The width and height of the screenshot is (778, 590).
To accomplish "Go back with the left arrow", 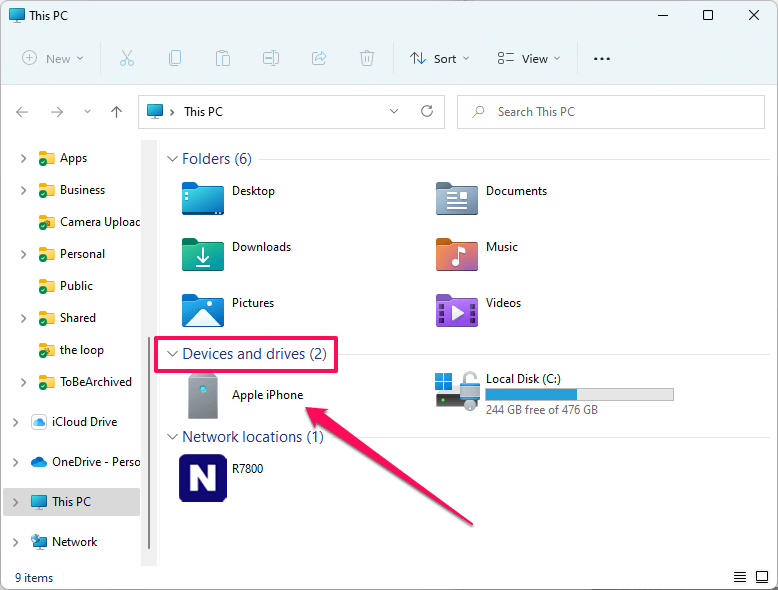I will 22,112.
